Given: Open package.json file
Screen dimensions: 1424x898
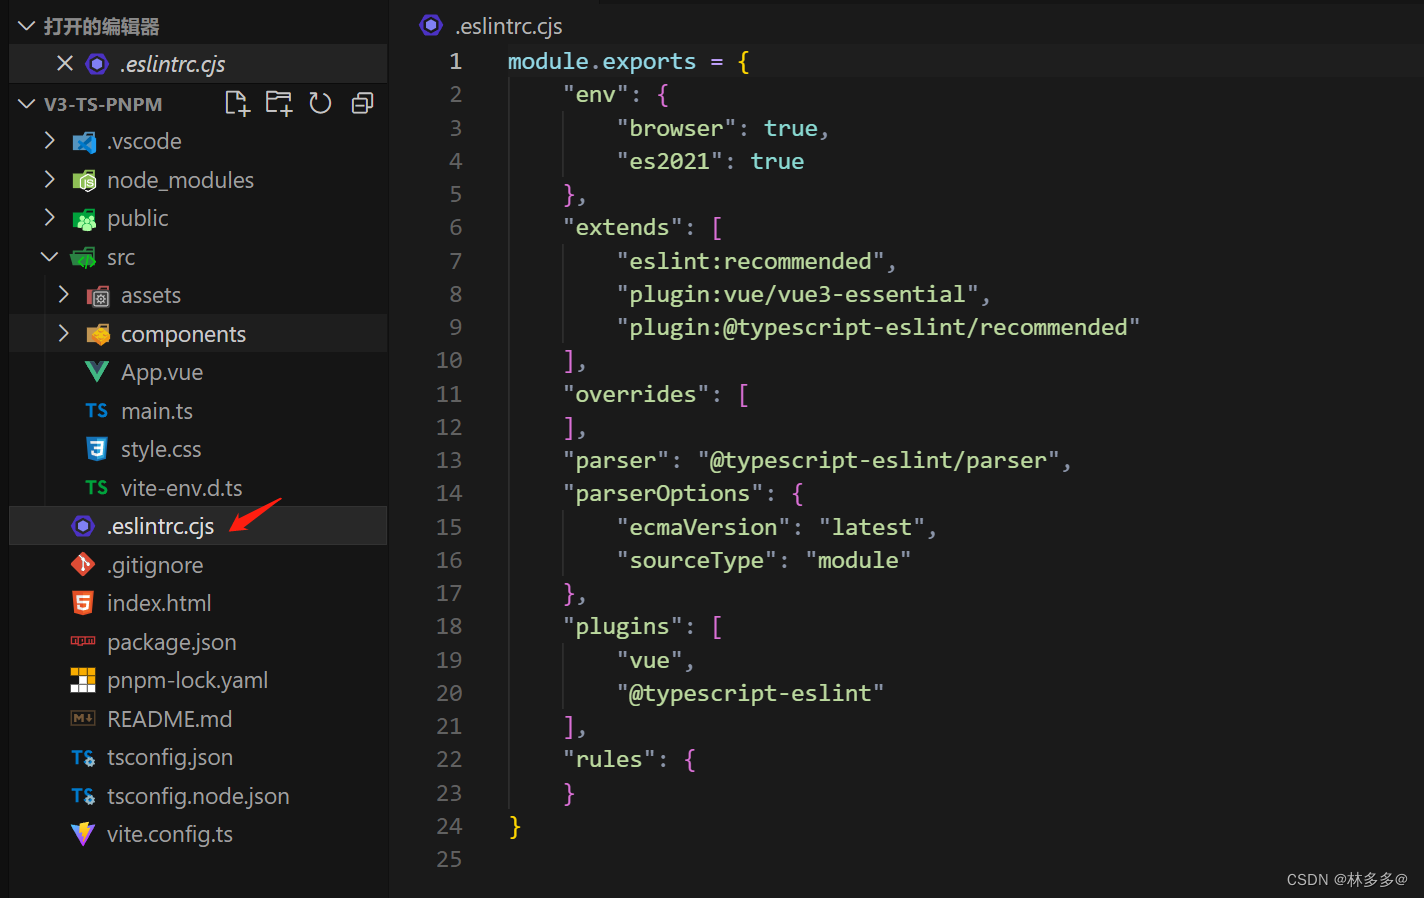Looking at the screenshot, I should coord(172,642).
